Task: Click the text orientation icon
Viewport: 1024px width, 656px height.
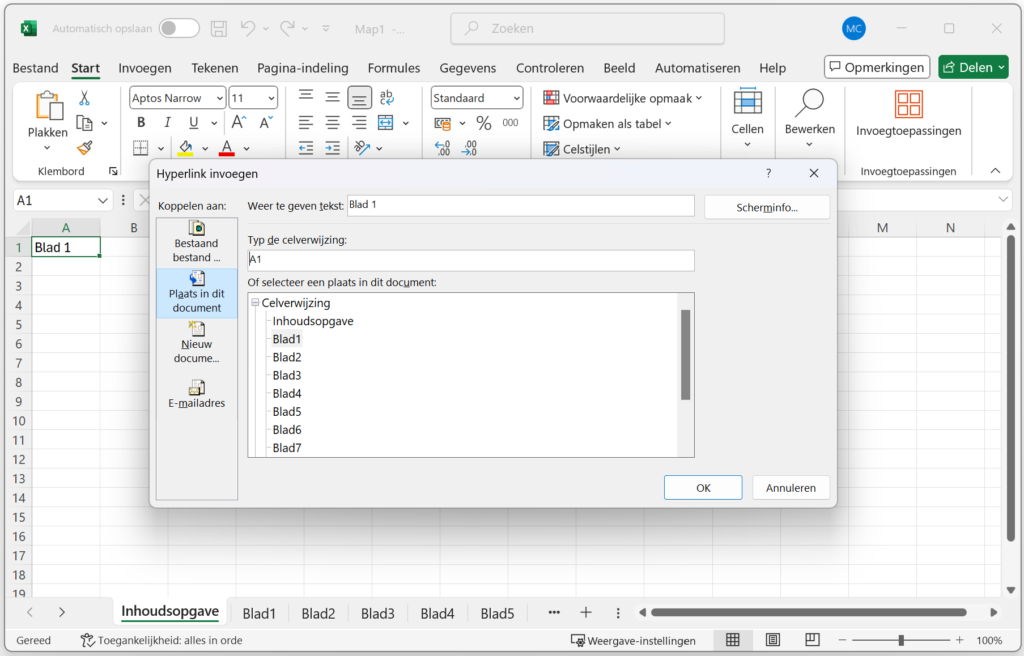Action: (362, 148)
